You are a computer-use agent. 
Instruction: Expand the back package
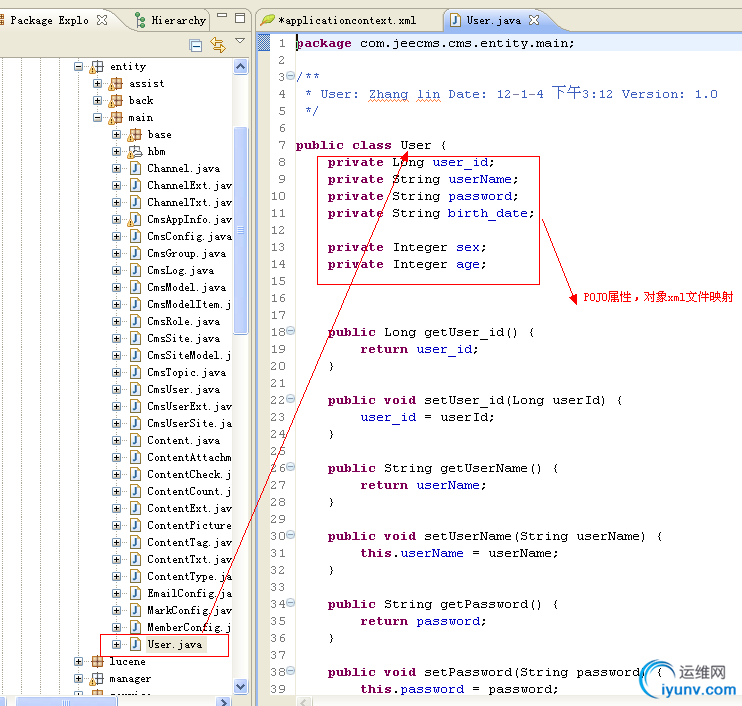click(97, 100)
